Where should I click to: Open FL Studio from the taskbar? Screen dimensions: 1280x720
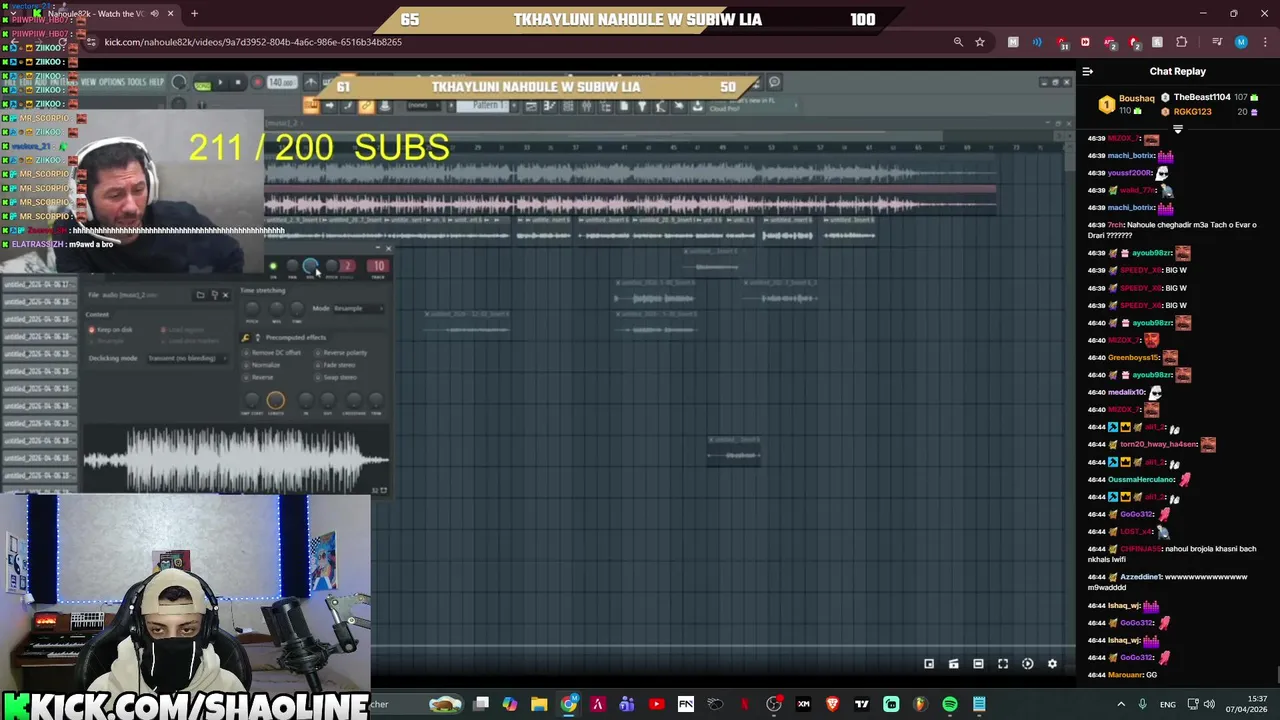920,704
